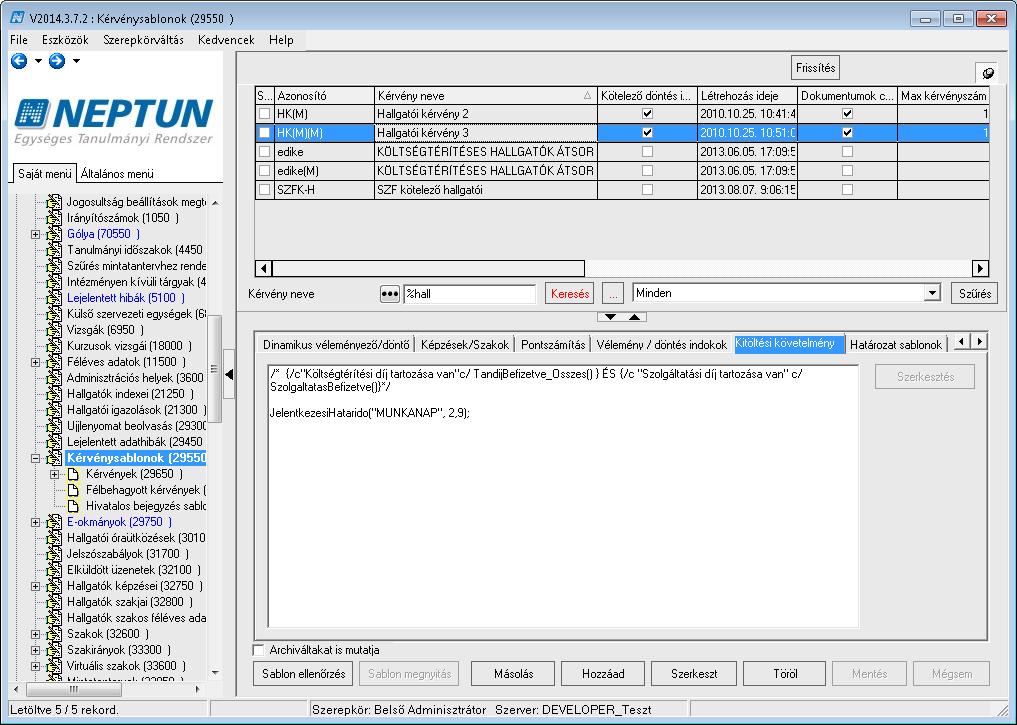Click the blue Back navigation arrow
Image resolution: width=1017 pixels, height=725 pixels.
[19, 61]
